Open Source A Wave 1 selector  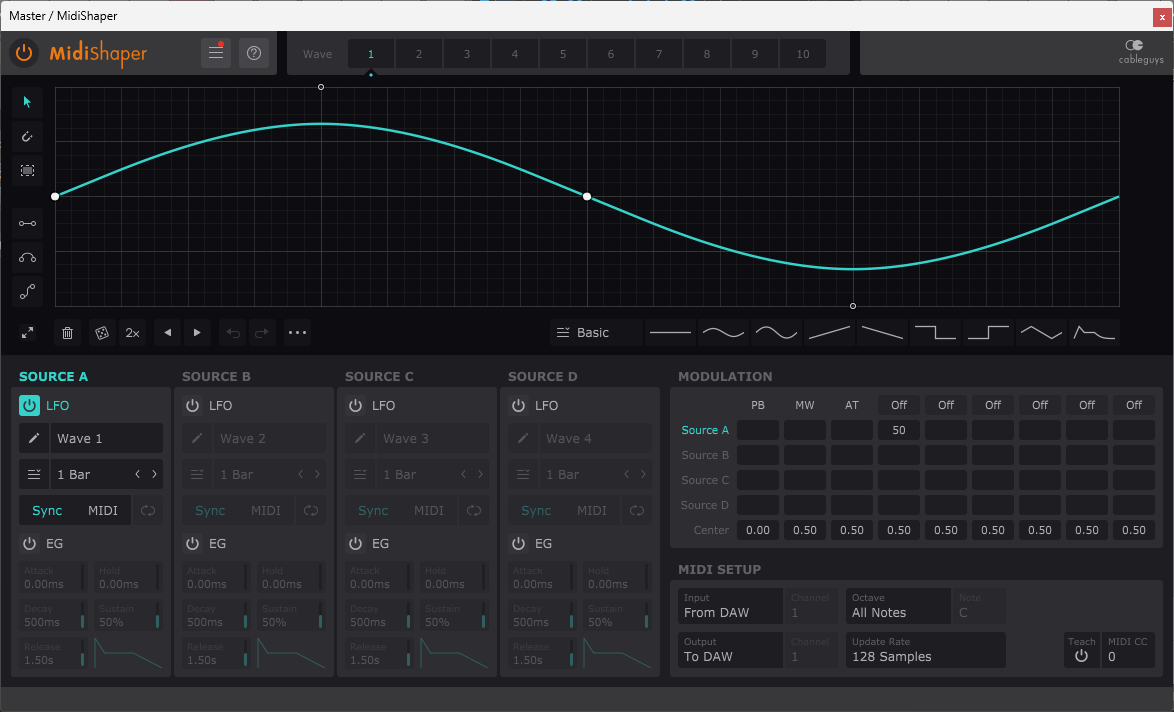106,438
